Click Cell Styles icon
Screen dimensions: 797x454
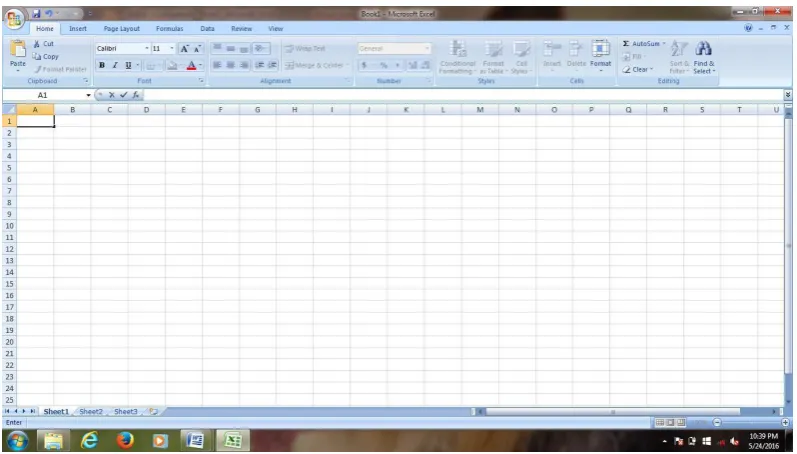522,50
